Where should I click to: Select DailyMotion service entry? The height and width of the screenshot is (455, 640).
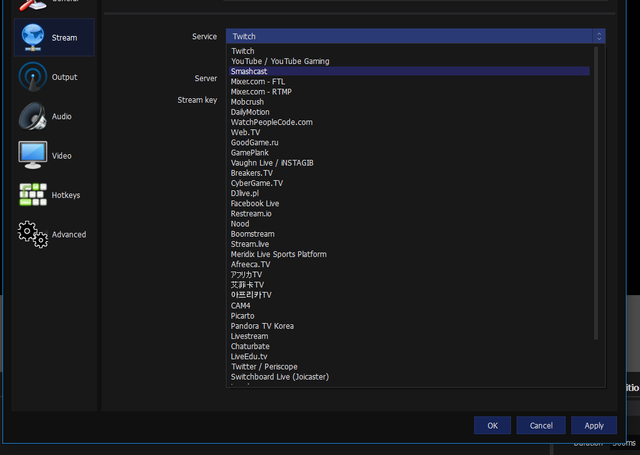[x=410, y=112]
